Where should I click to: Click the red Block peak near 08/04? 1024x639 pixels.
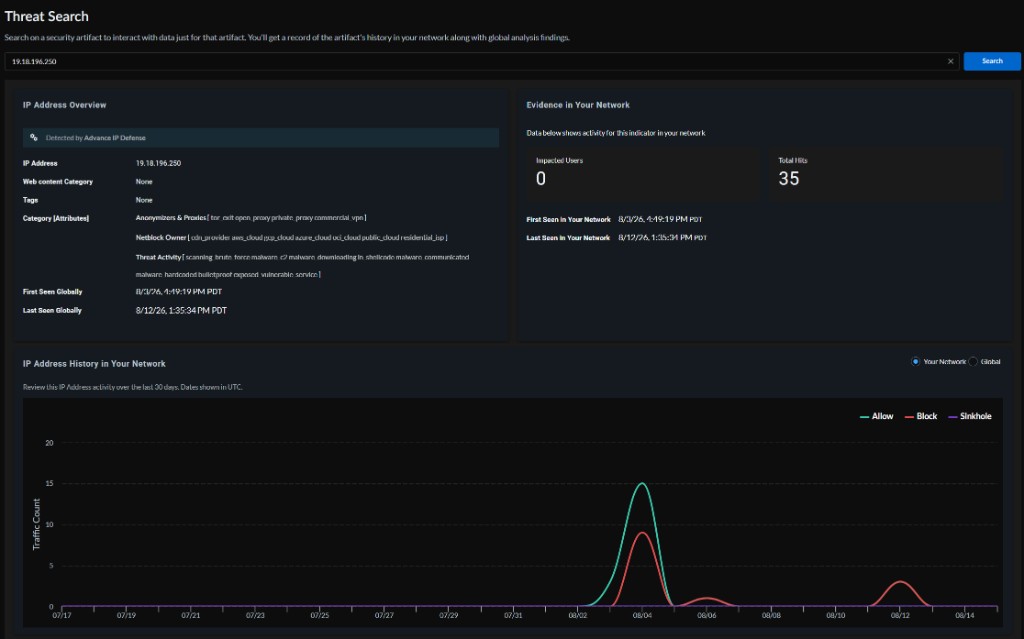click(x=642, y=533)
